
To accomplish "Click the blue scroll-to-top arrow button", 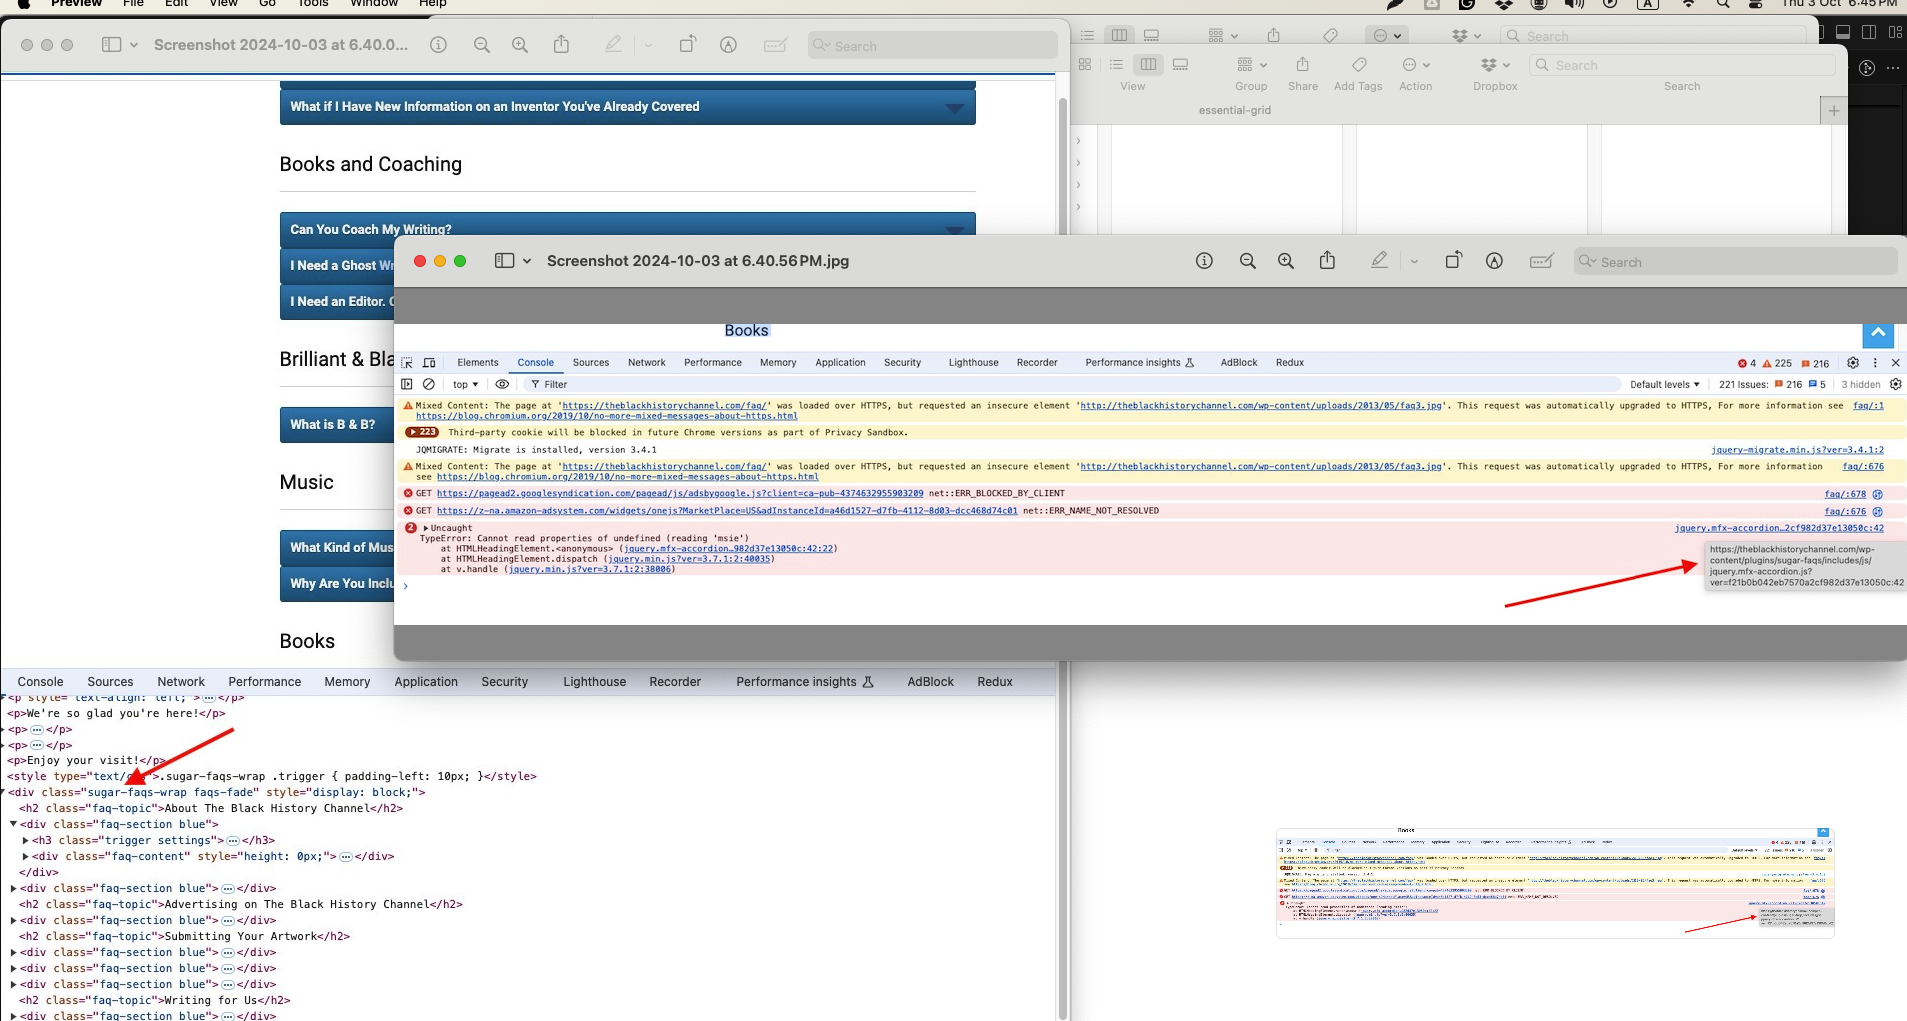I will tap(1878, 334).
